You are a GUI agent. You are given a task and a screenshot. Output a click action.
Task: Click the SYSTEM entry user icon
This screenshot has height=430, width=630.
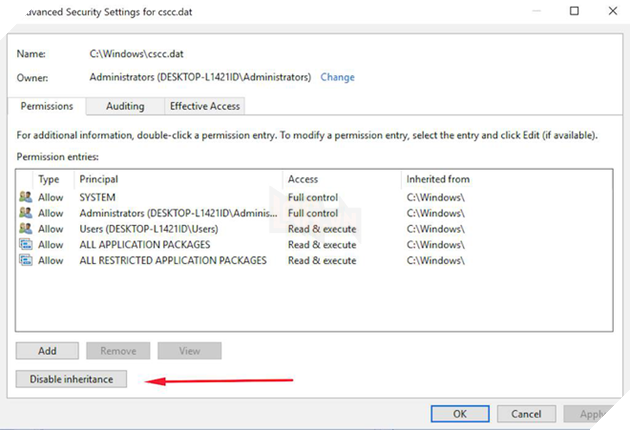[x=25, y=198]
